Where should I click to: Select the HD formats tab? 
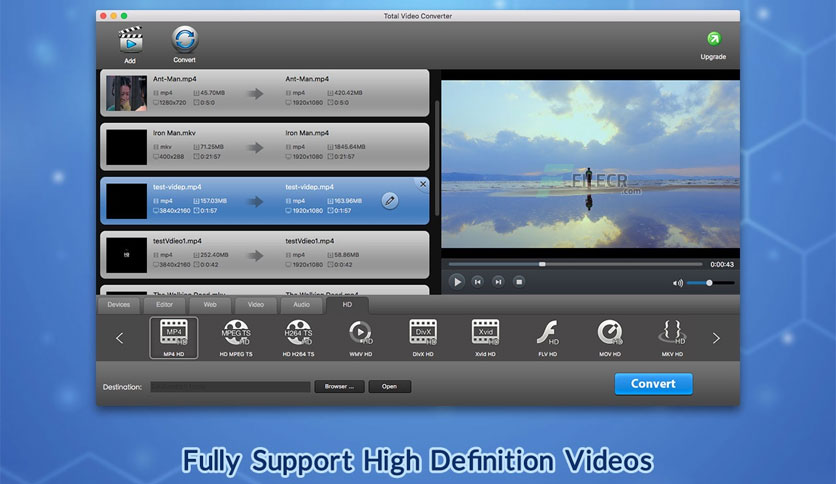(x=347, y=305)
